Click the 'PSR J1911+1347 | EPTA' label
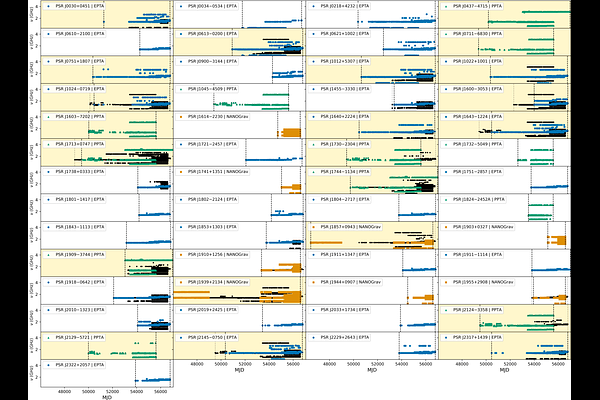Screen dimensions: 600x400 coord(345,255)
